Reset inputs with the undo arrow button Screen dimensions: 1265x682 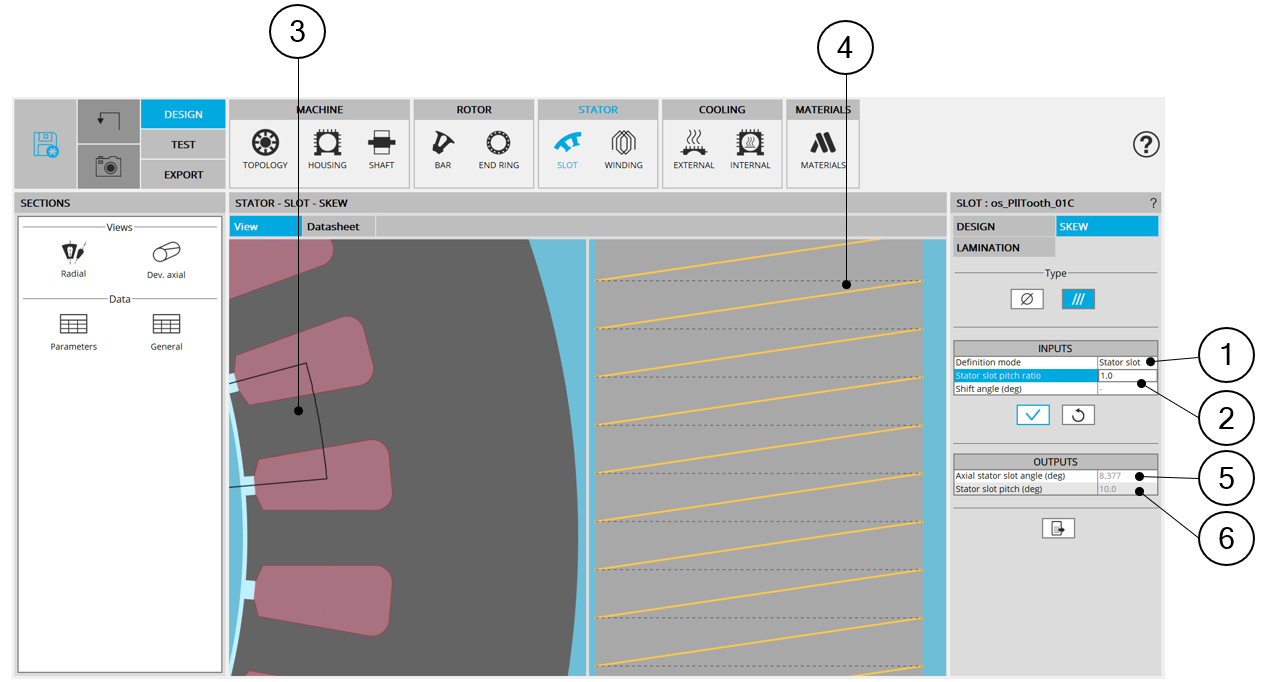tap(1077, 415)
